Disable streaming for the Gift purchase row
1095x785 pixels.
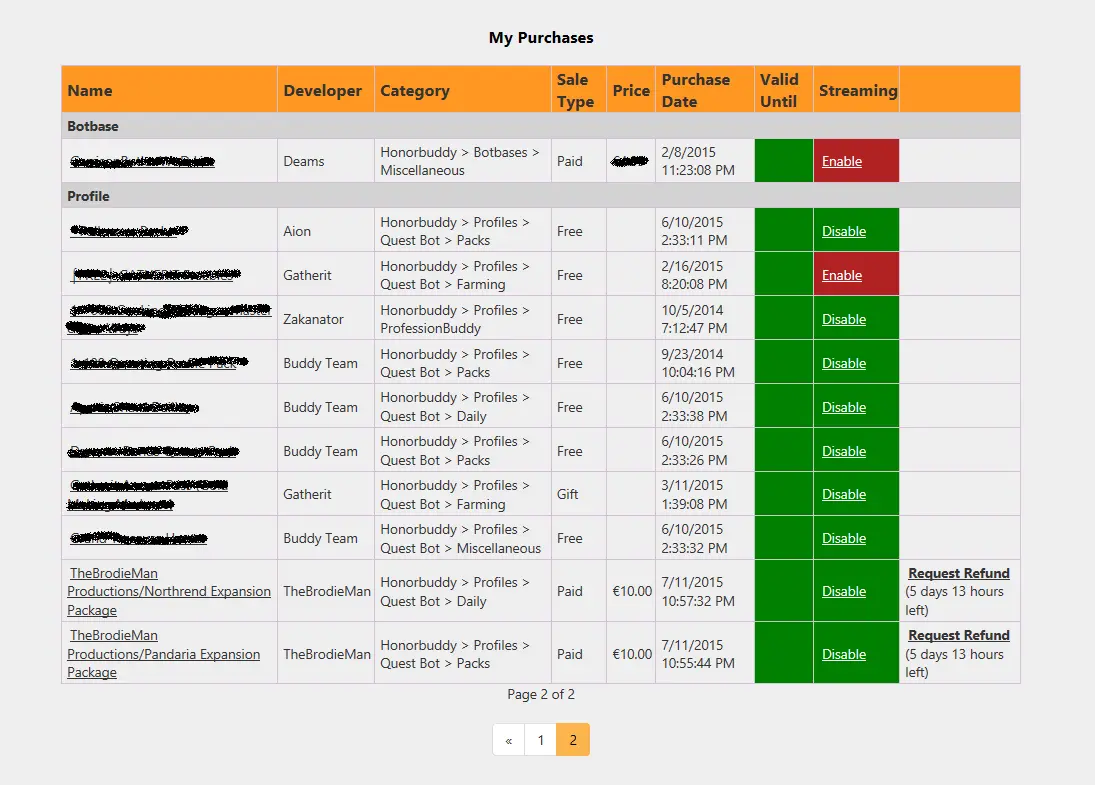coord(844,494)
